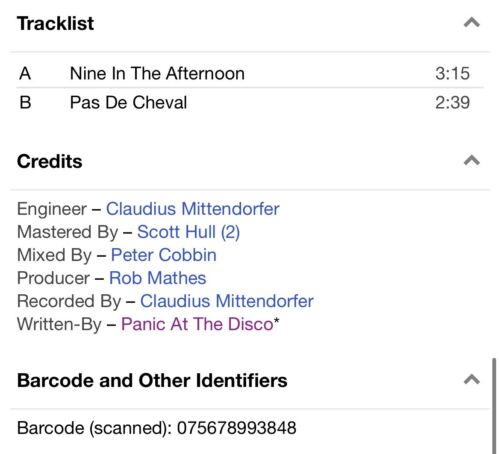Image resolution: width=500 pixels, height=454 pixels.
Task: Click the Credits section heading
Action: click(x=50, y=161)
